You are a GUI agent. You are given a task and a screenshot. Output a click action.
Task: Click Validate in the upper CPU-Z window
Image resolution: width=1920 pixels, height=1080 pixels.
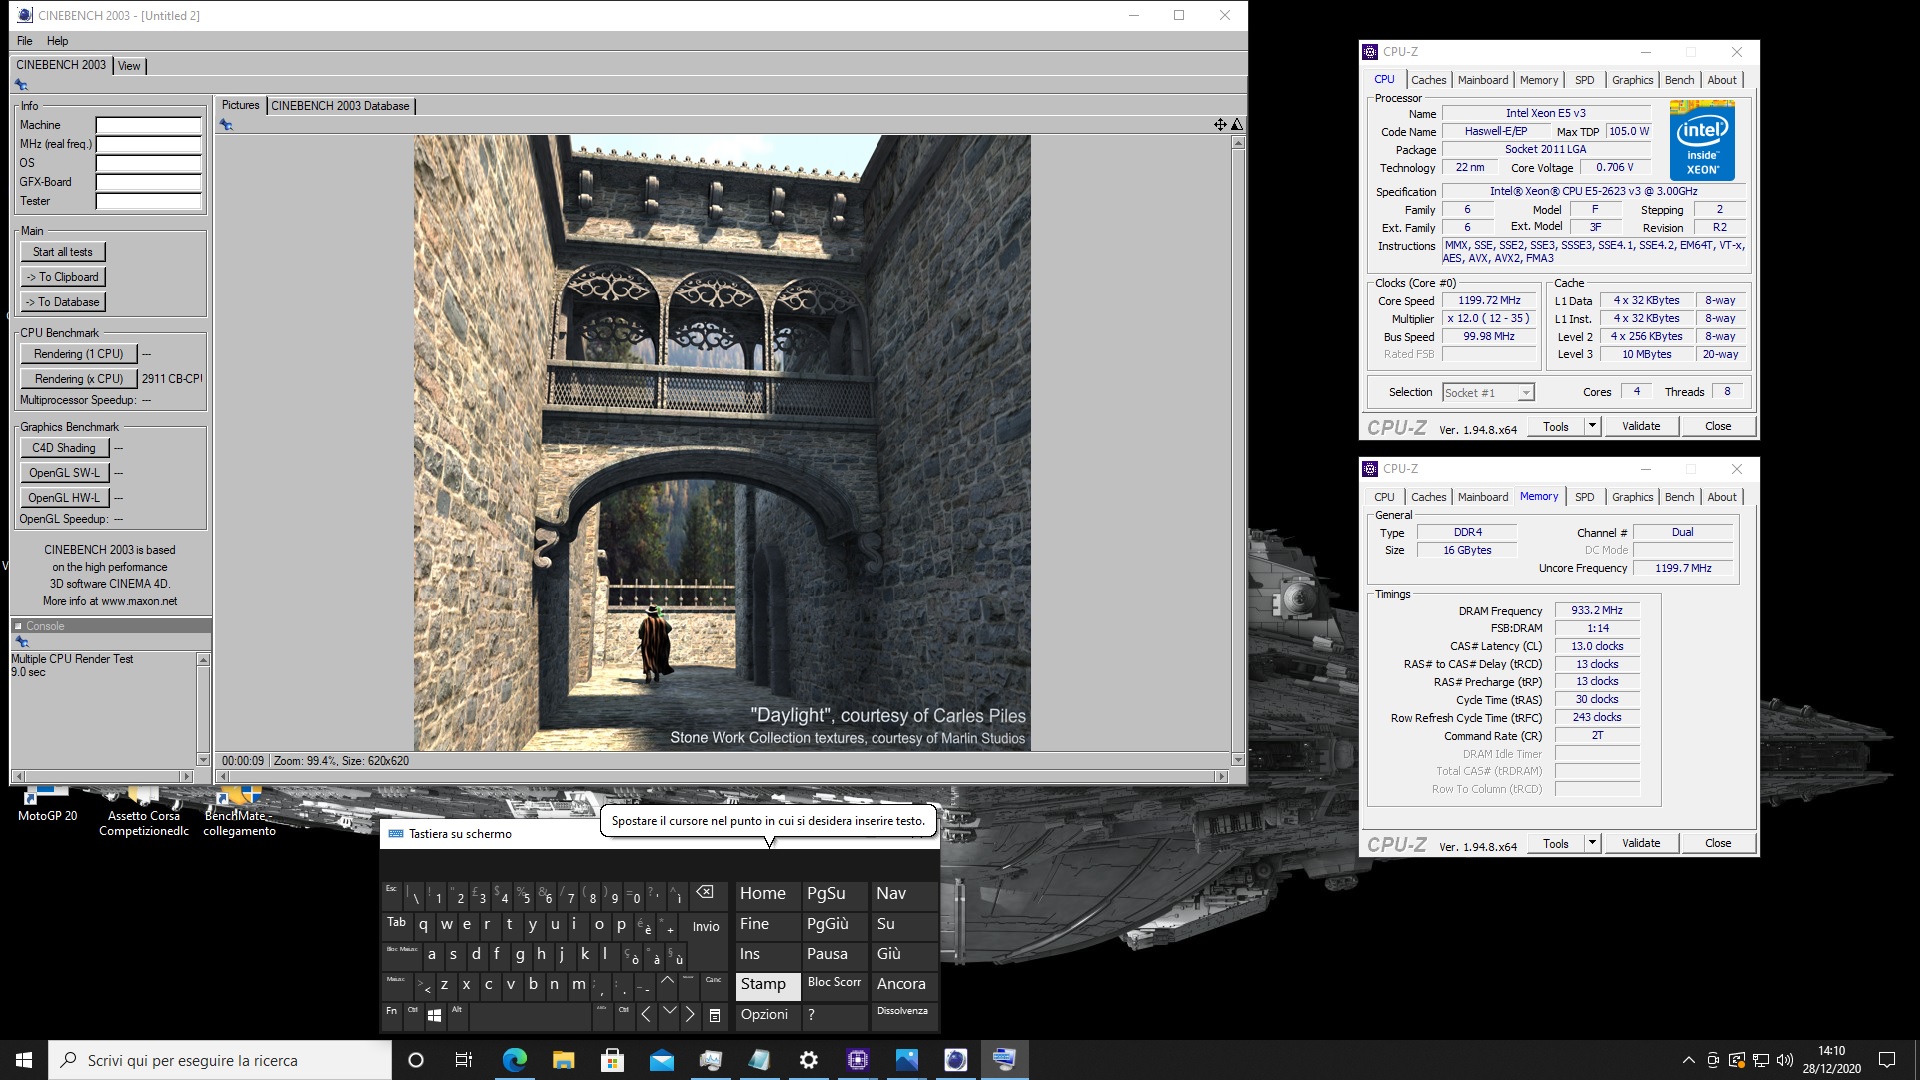(1640, 426)
